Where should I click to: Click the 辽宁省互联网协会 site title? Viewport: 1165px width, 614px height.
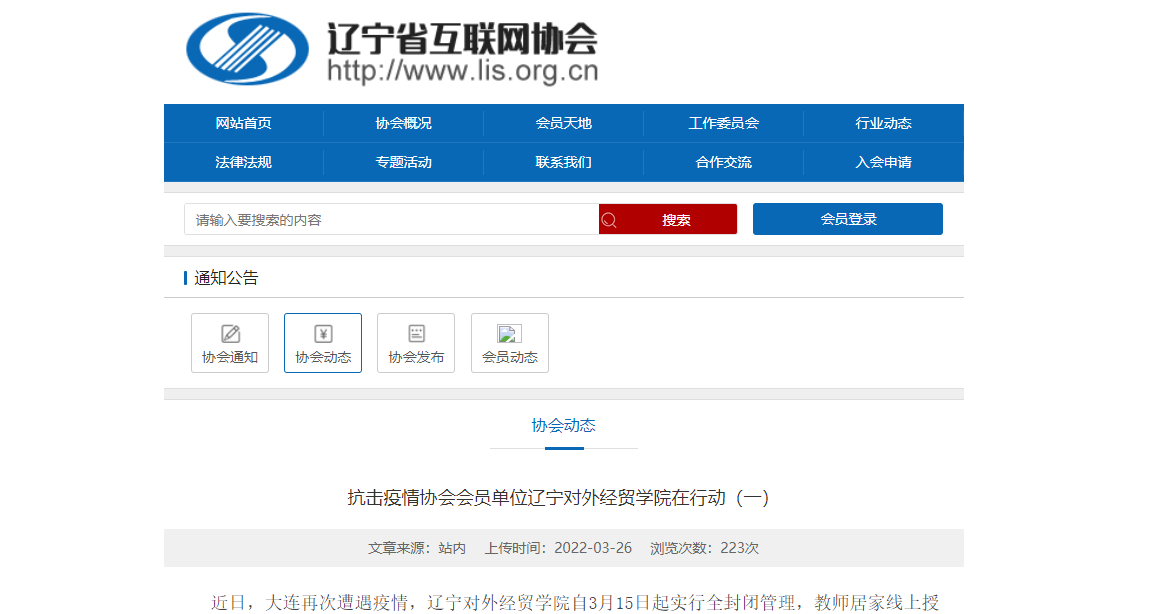tap(462, 39)
